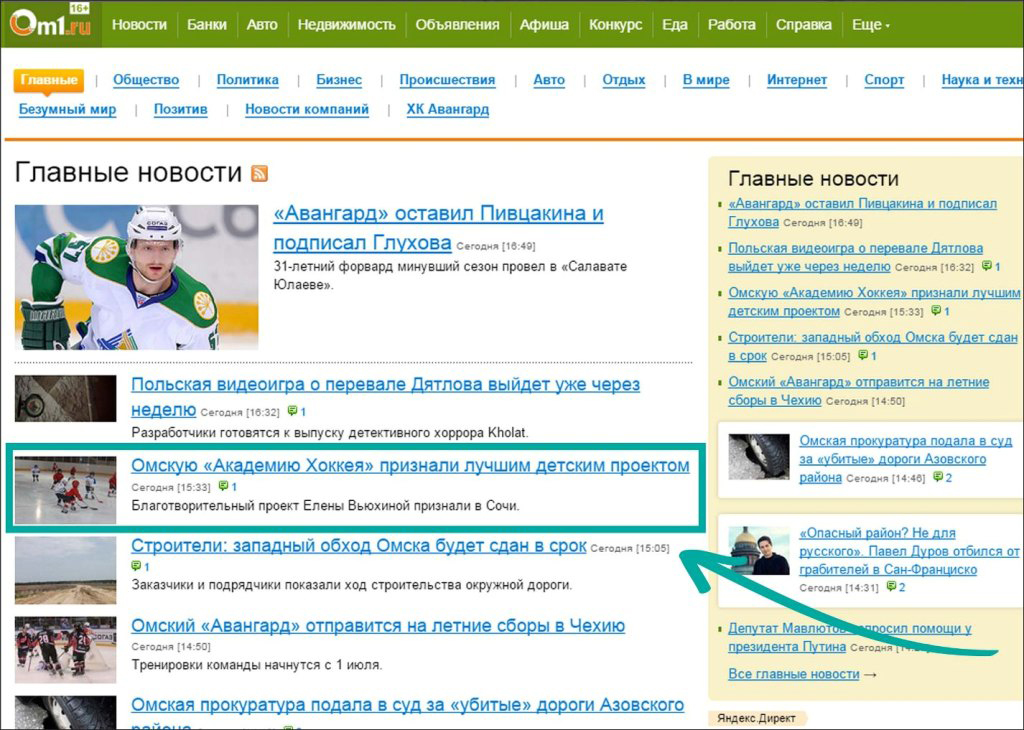Click sidebar comment icon for Польская видеоигра item
Screen dimensions: 1024x730
tap(987, 266)
